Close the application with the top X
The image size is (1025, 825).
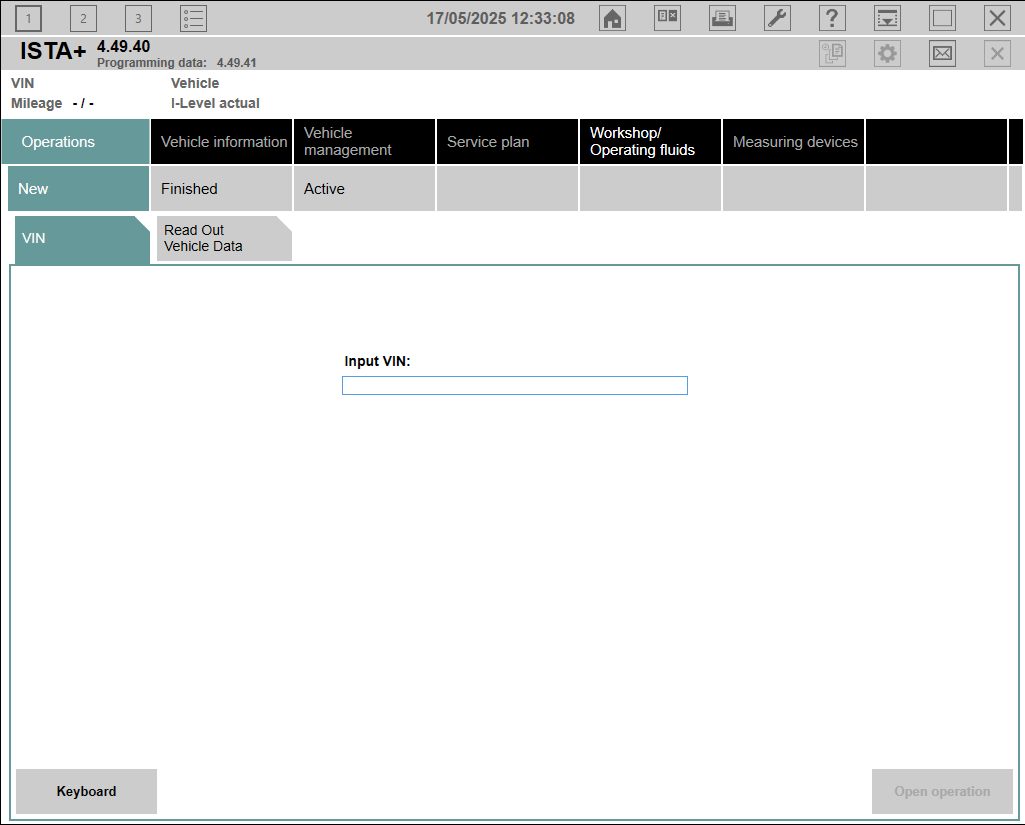997,18
